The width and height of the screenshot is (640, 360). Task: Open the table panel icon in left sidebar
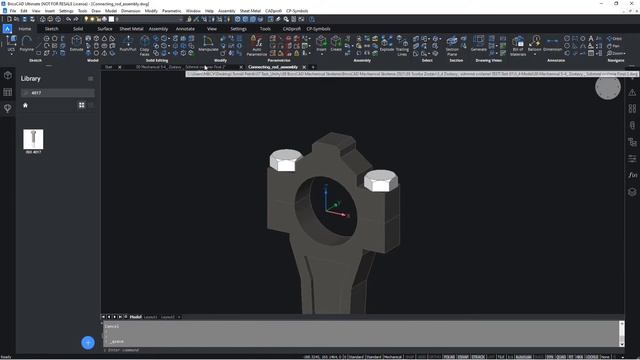click(8, 92)
